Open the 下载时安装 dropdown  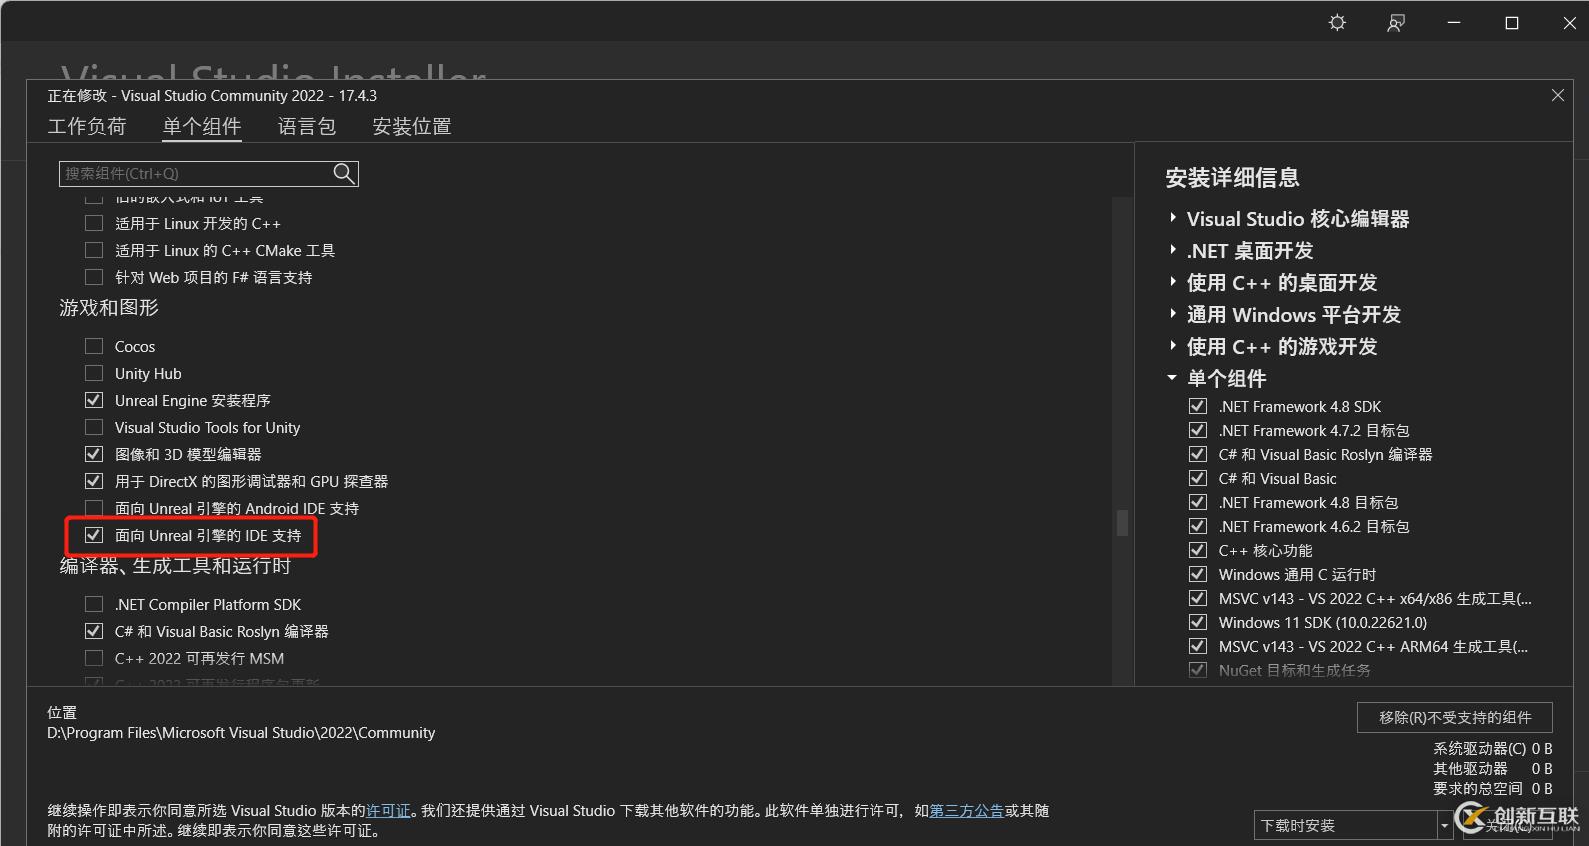[x=1444, y=826]
